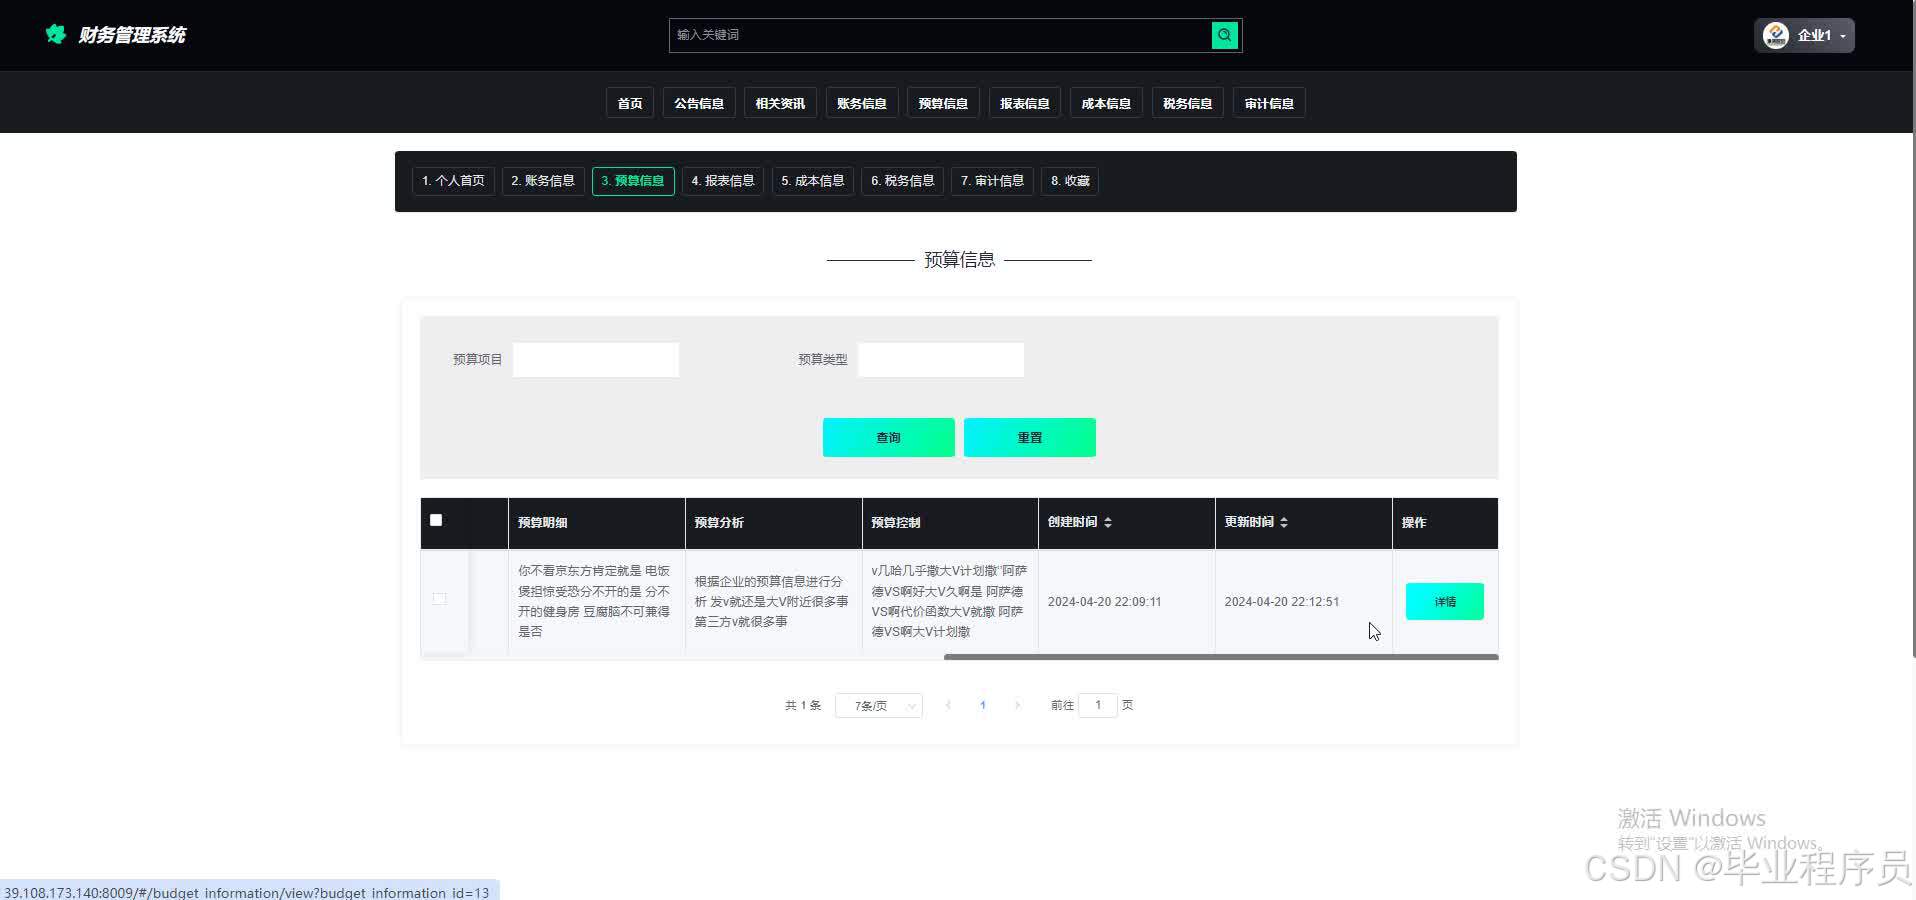Viewport: 1916px width, 900px height.
Task: Open 报表信息 in the top navigation
Action: click(x=1025, y=103)
